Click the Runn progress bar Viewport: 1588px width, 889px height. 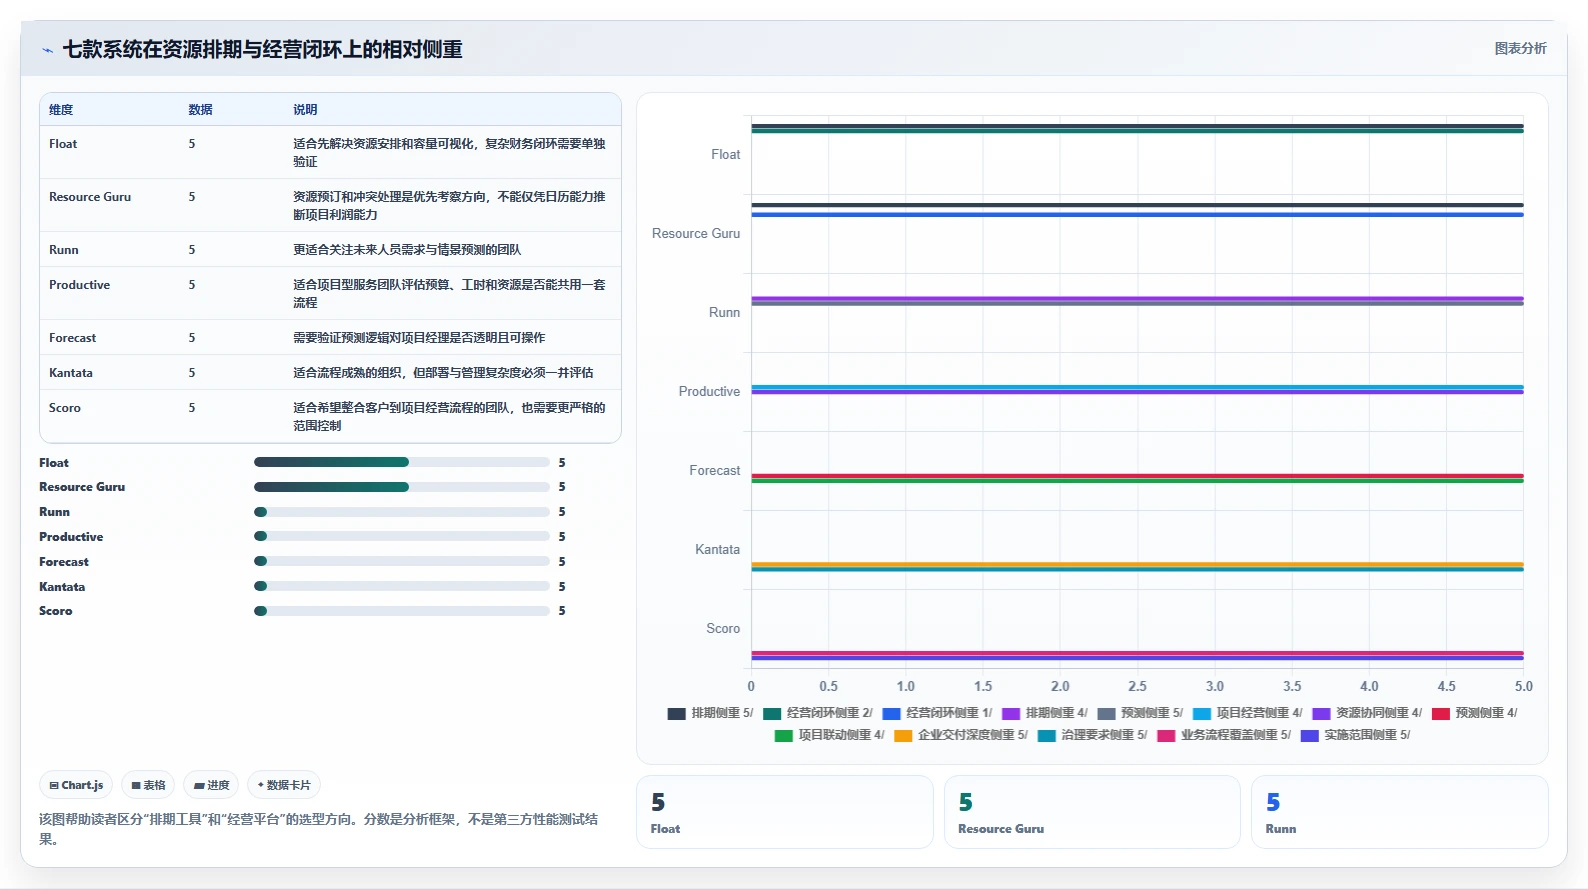coord(402,512)
